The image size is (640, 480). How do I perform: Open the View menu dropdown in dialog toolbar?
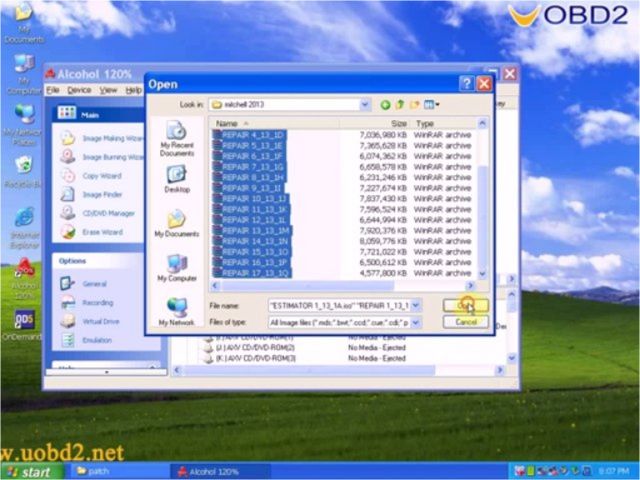pos(432,104)
